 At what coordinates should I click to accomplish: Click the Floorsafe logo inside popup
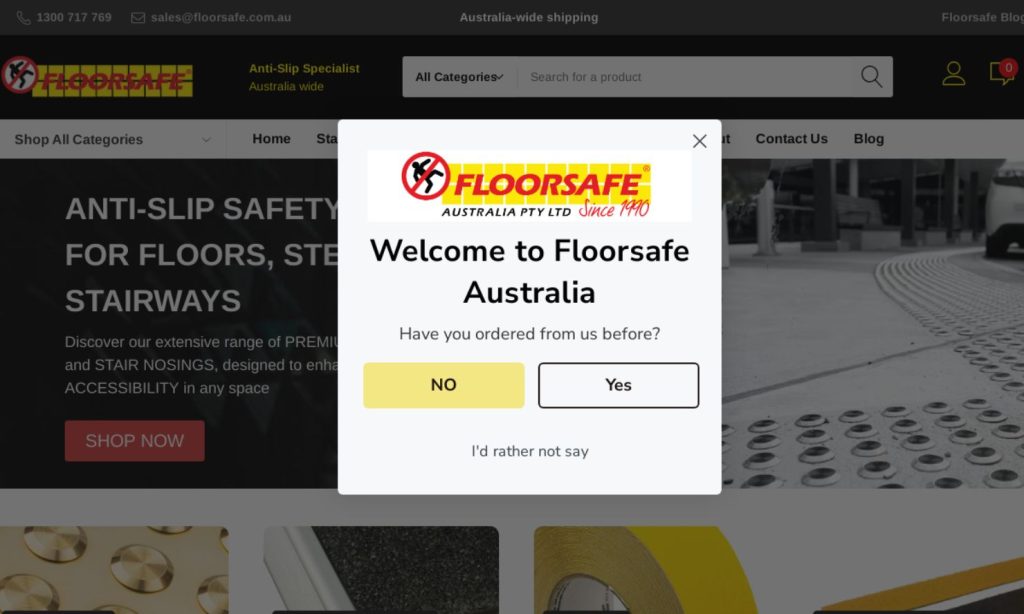(529, 186)
